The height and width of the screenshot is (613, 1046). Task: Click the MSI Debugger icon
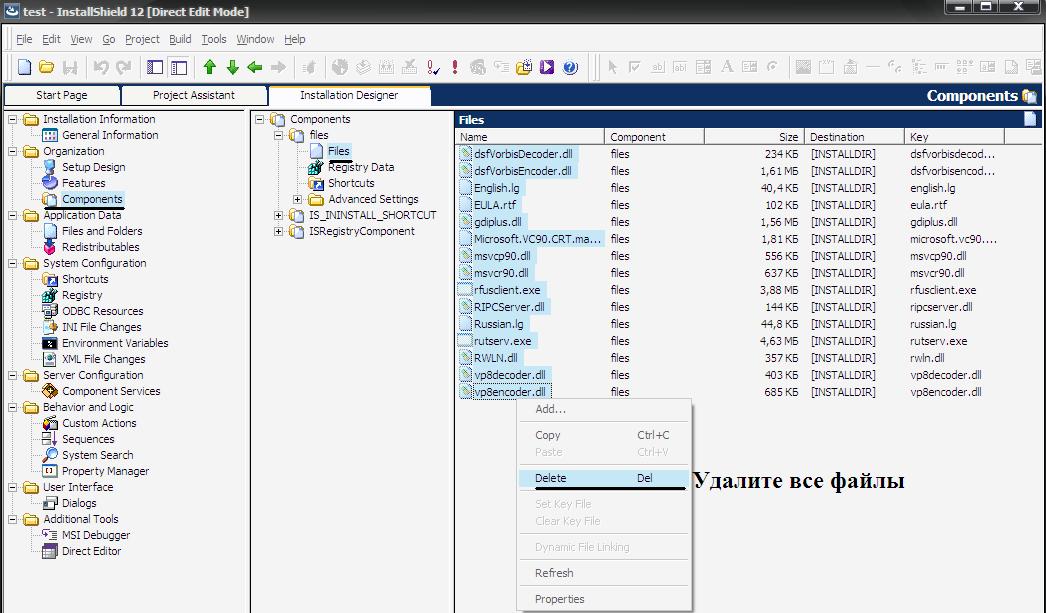(x=50, y=535)
